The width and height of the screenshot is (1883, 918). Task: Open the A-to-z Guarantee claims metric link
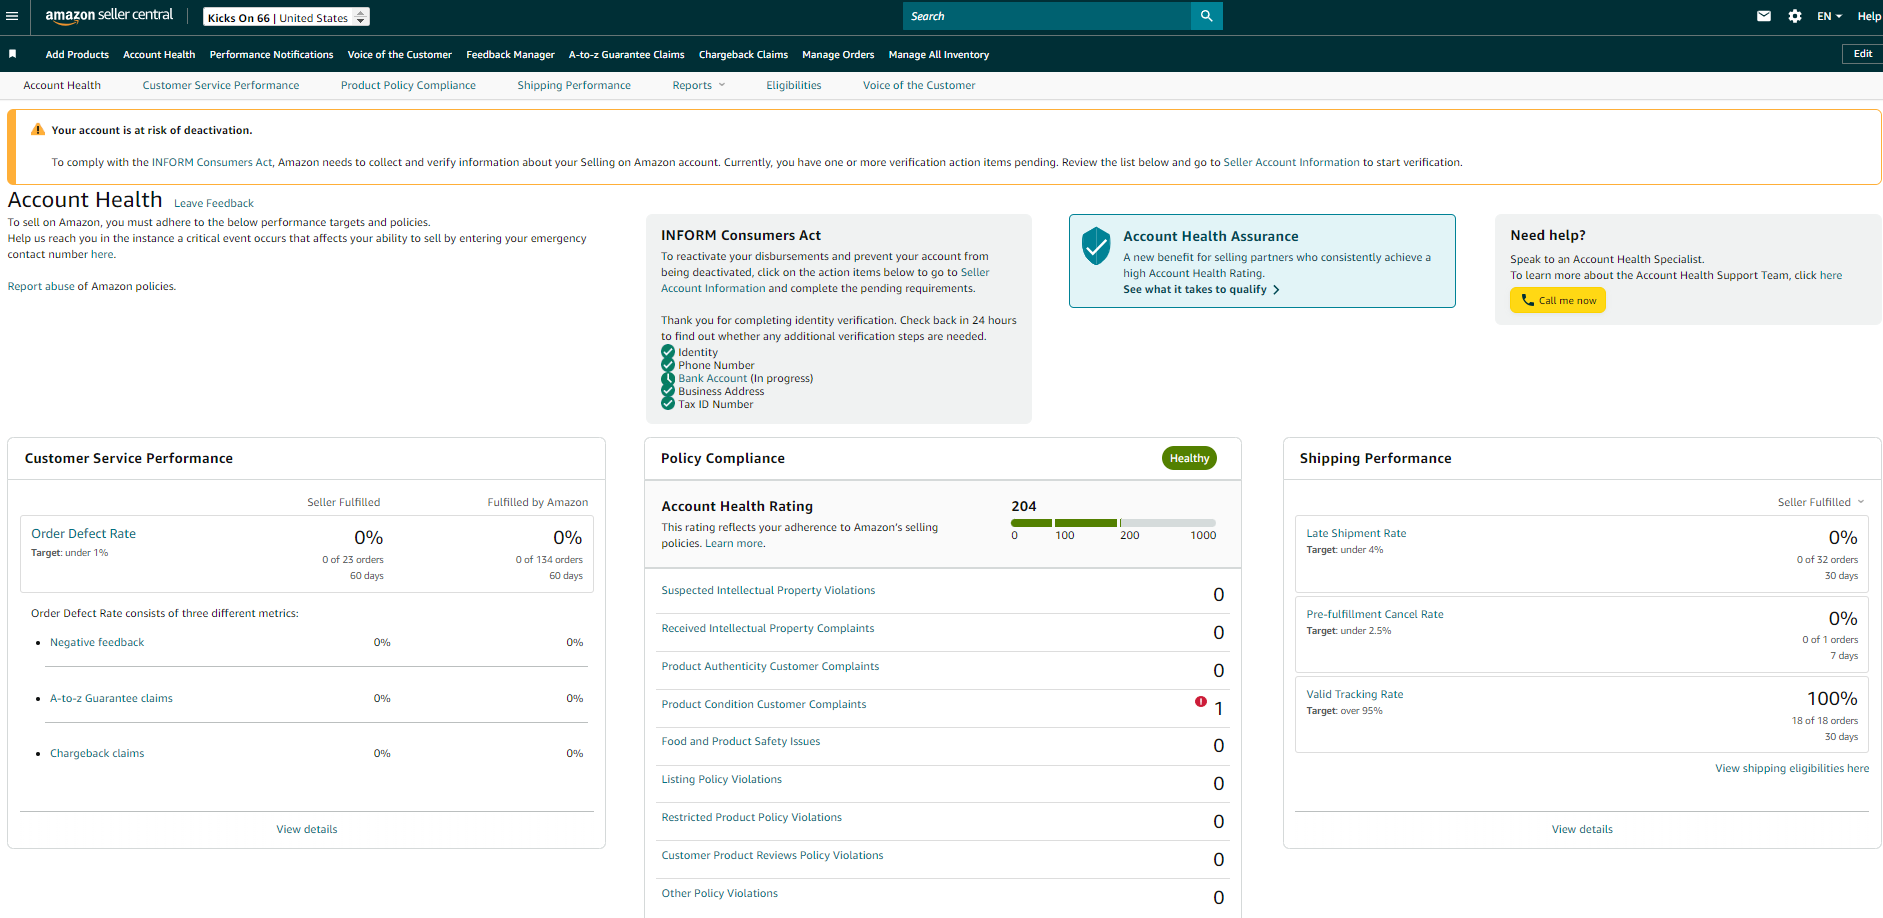point(111,699)
